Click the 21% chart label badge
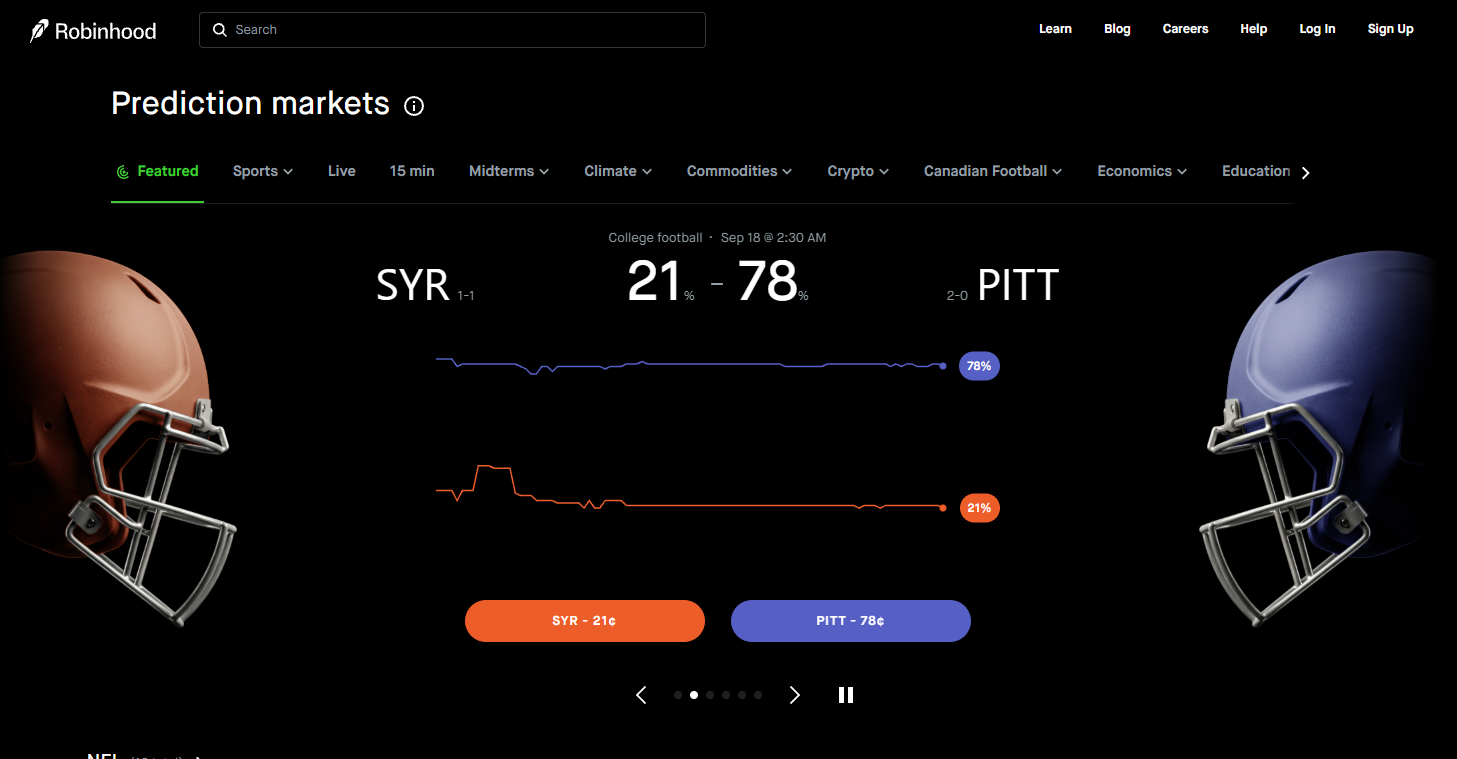The image size is (1457, 759). pos(979,508)
